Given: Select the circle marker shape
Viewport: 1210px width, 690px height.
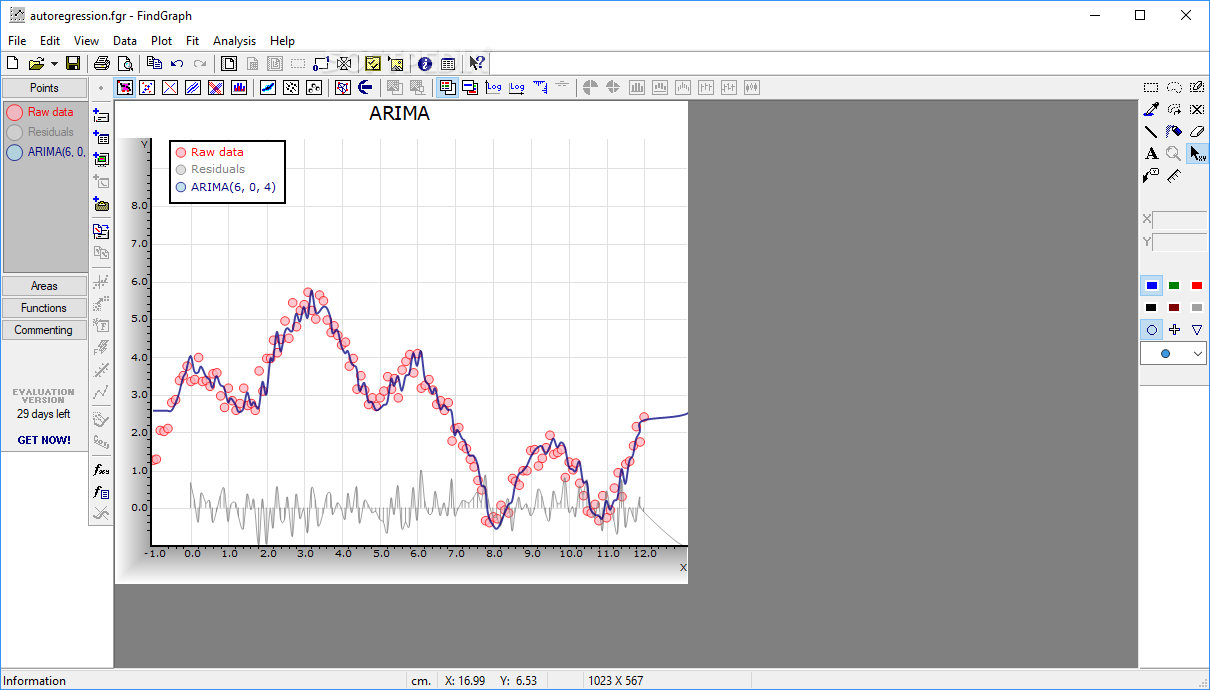Looking at the screenshot, I should [x=1151, y=329].
